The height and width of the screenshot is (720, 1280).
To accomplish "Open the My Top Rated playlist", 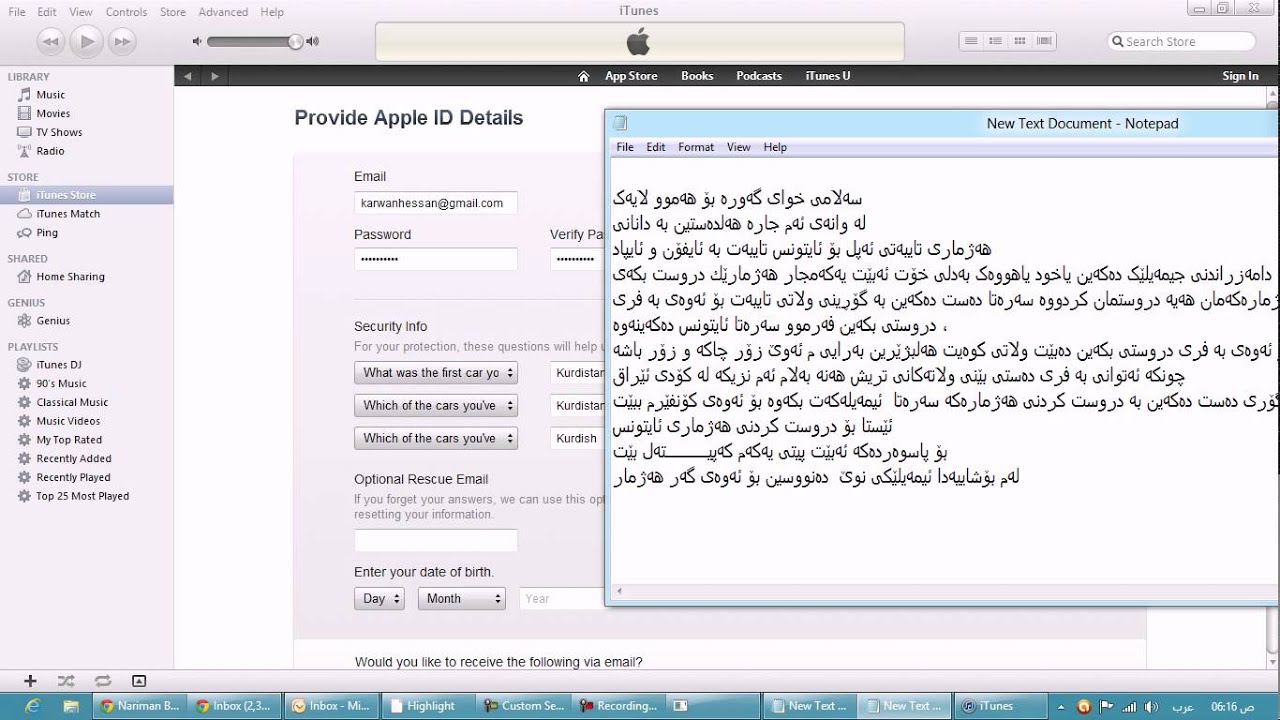I will tap(69, 440).
